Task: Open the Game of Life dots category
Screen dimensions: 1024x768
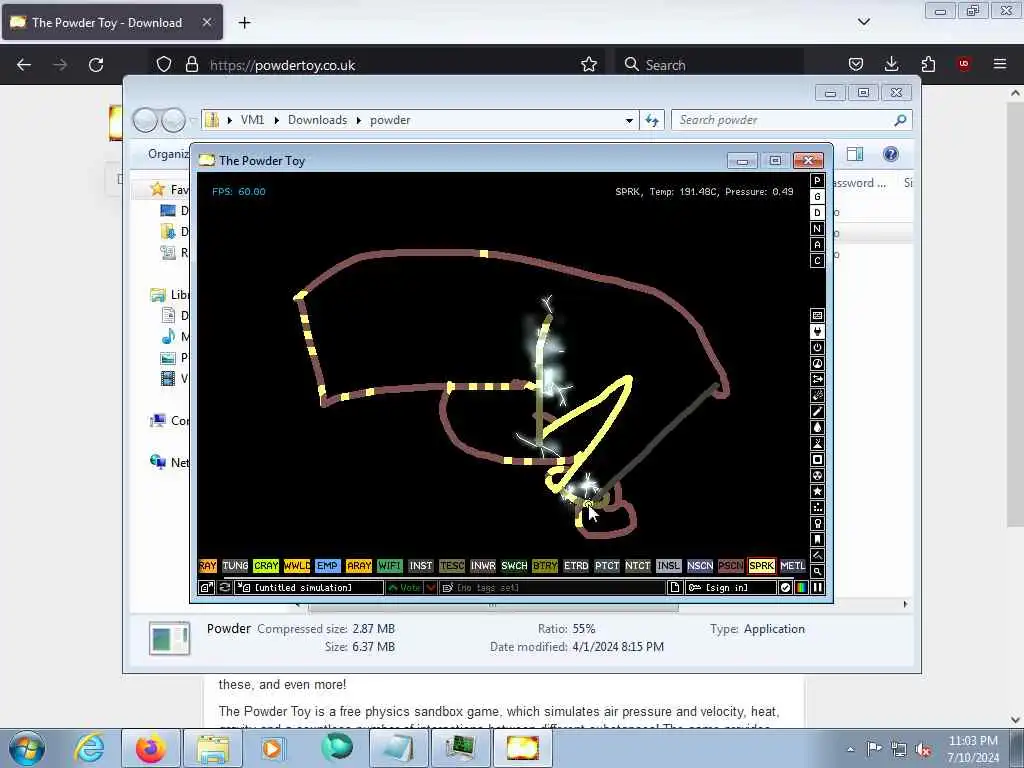Action: (x=817, y=507)
